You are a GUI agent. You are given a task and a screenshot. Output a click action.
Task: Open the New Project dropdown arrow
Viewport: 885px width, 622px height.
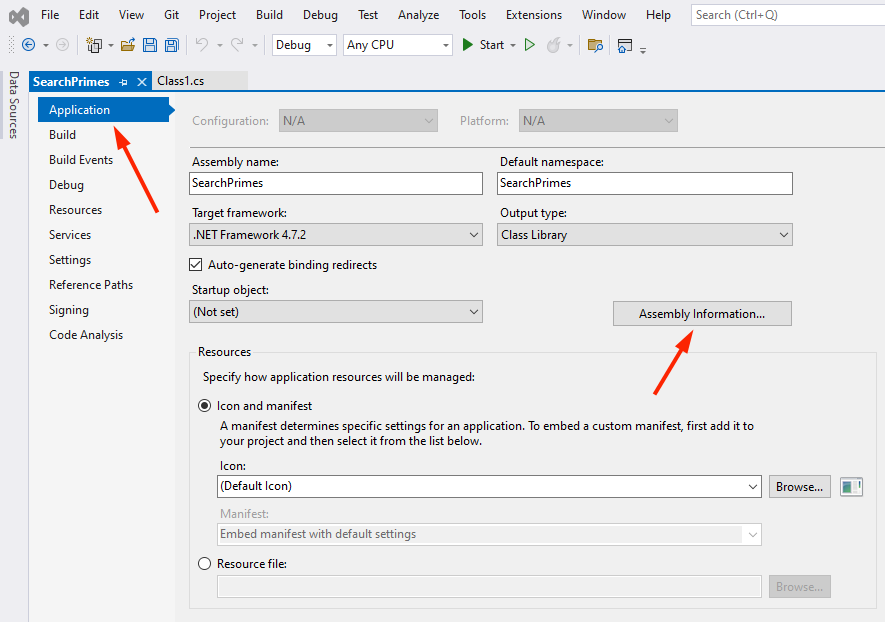click(111, 45)
